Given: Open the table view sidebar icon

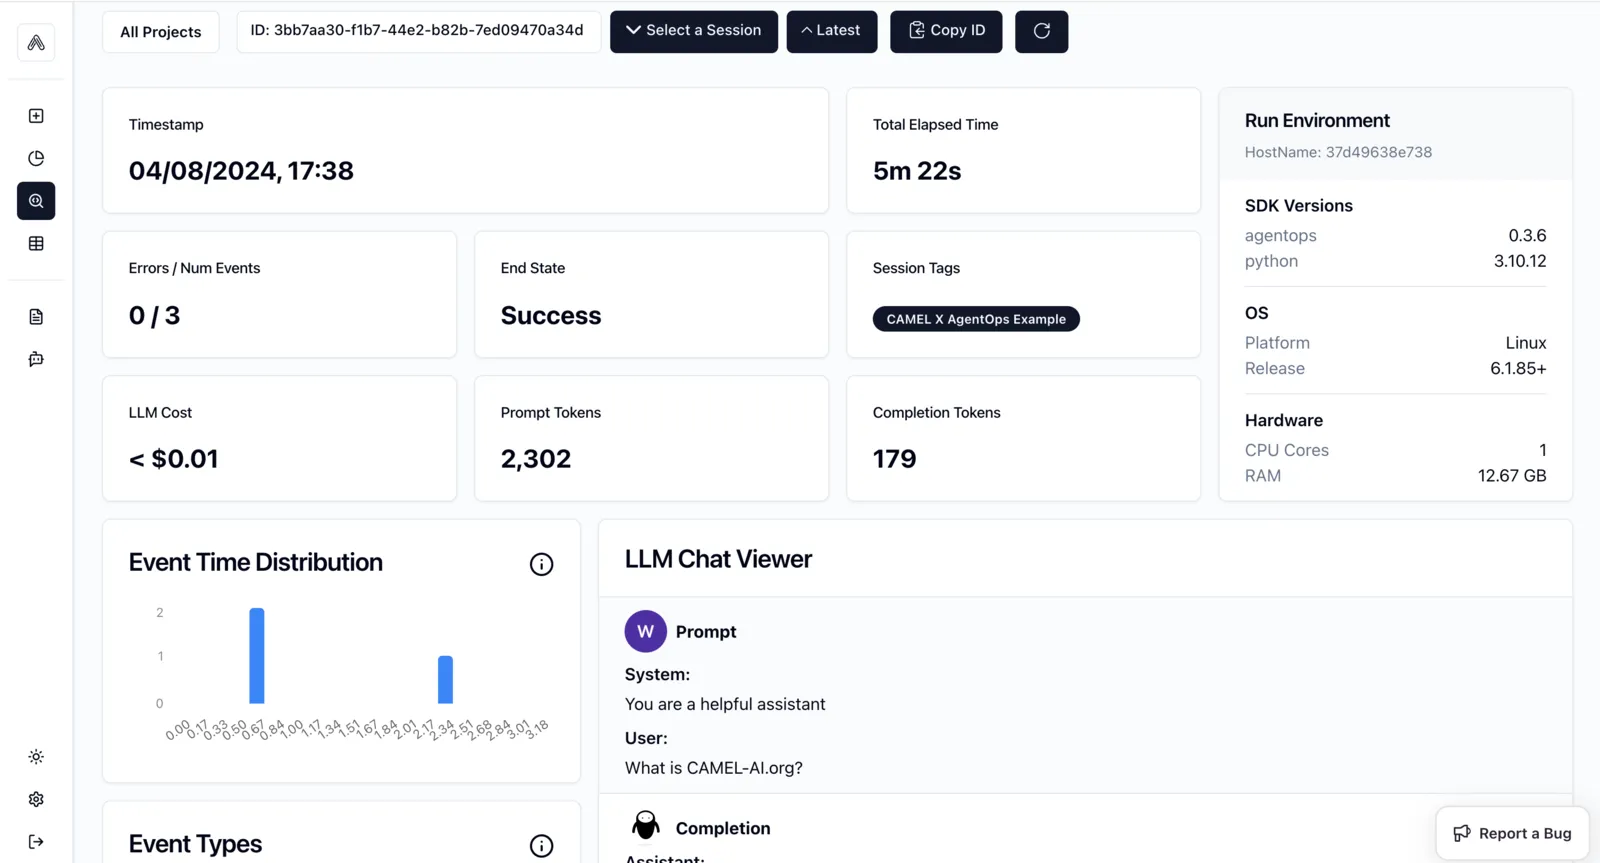Looking at the screenshot, I should [x=36, y=244].
